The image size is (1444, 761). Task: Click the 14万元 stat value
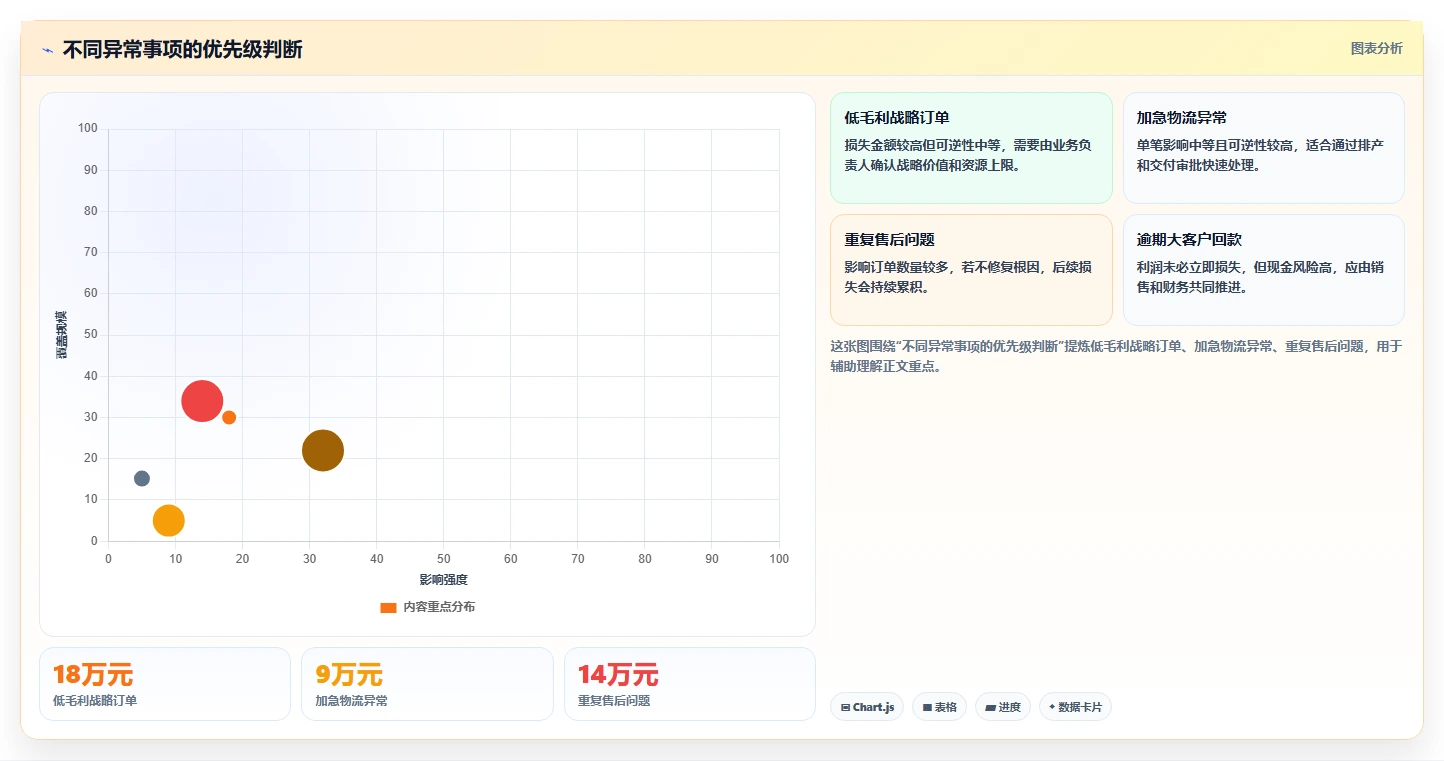pos(618,675)
